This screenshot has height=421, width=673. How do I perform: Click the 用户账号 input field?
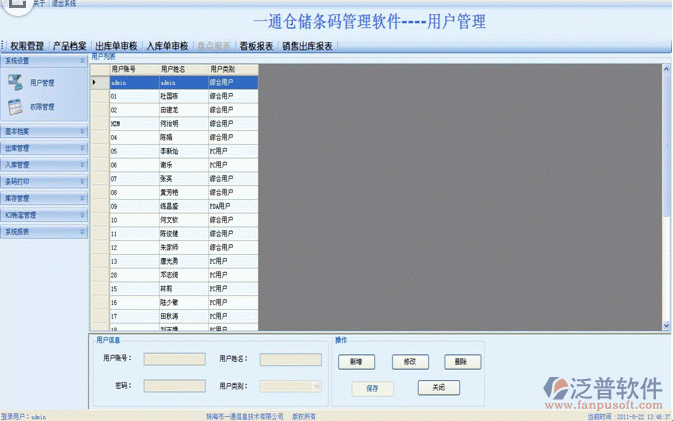[x=174, y=360]
